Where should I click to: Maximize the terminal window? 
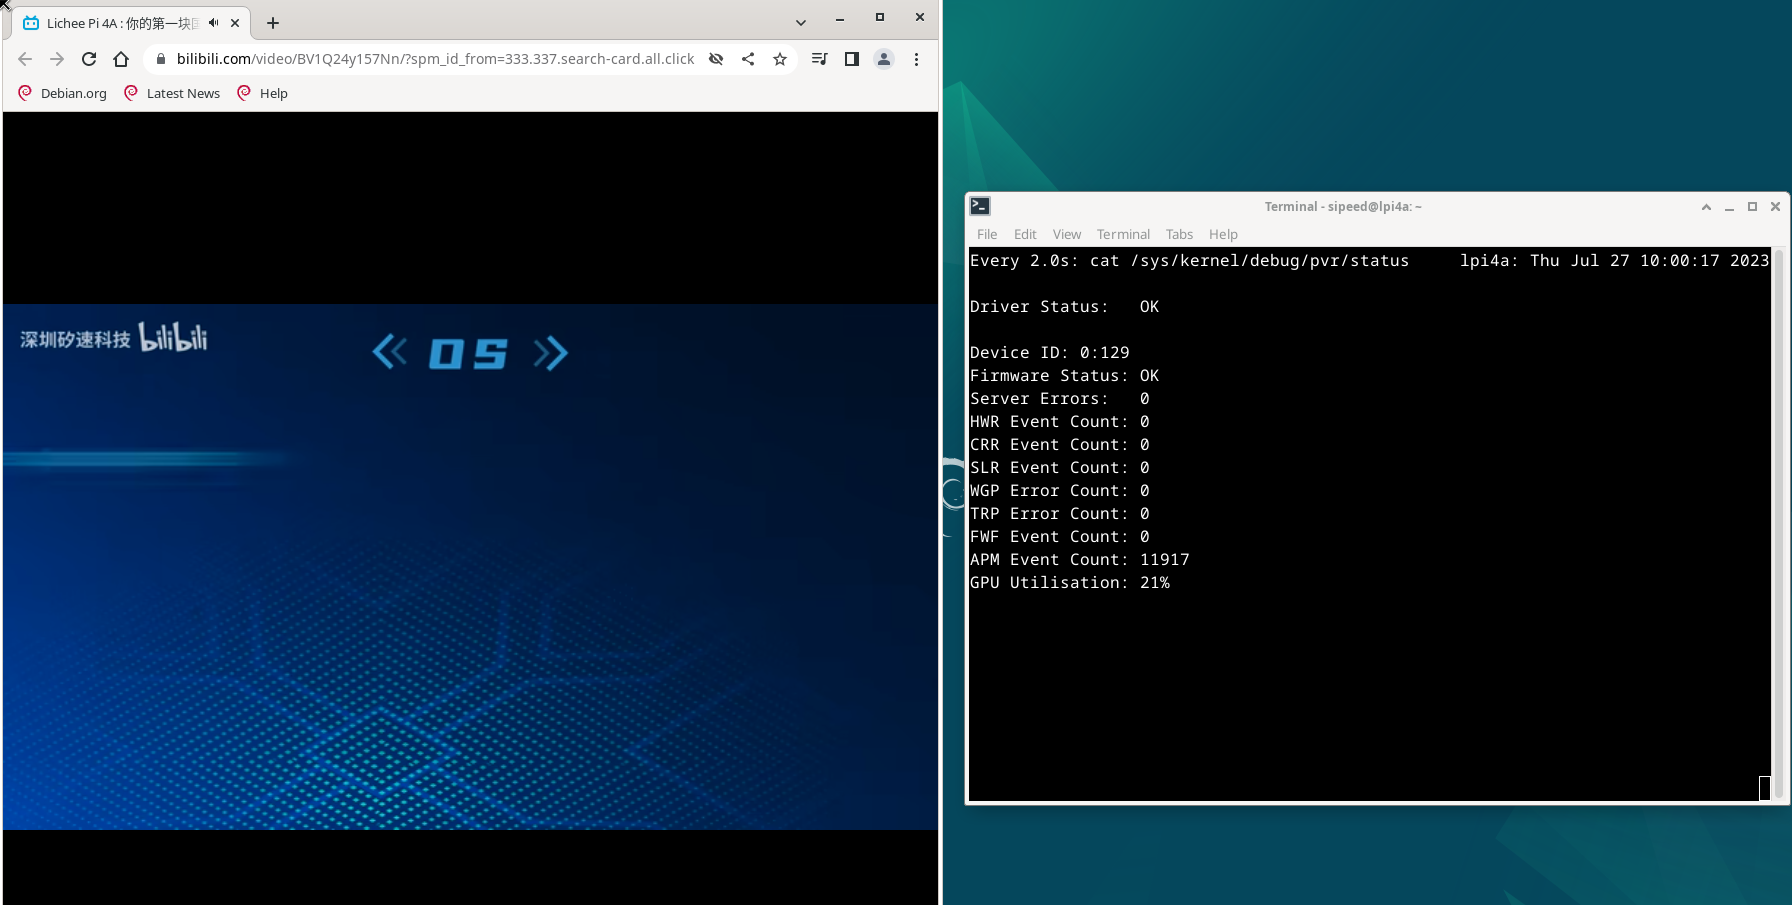(x=1752, y=207)
